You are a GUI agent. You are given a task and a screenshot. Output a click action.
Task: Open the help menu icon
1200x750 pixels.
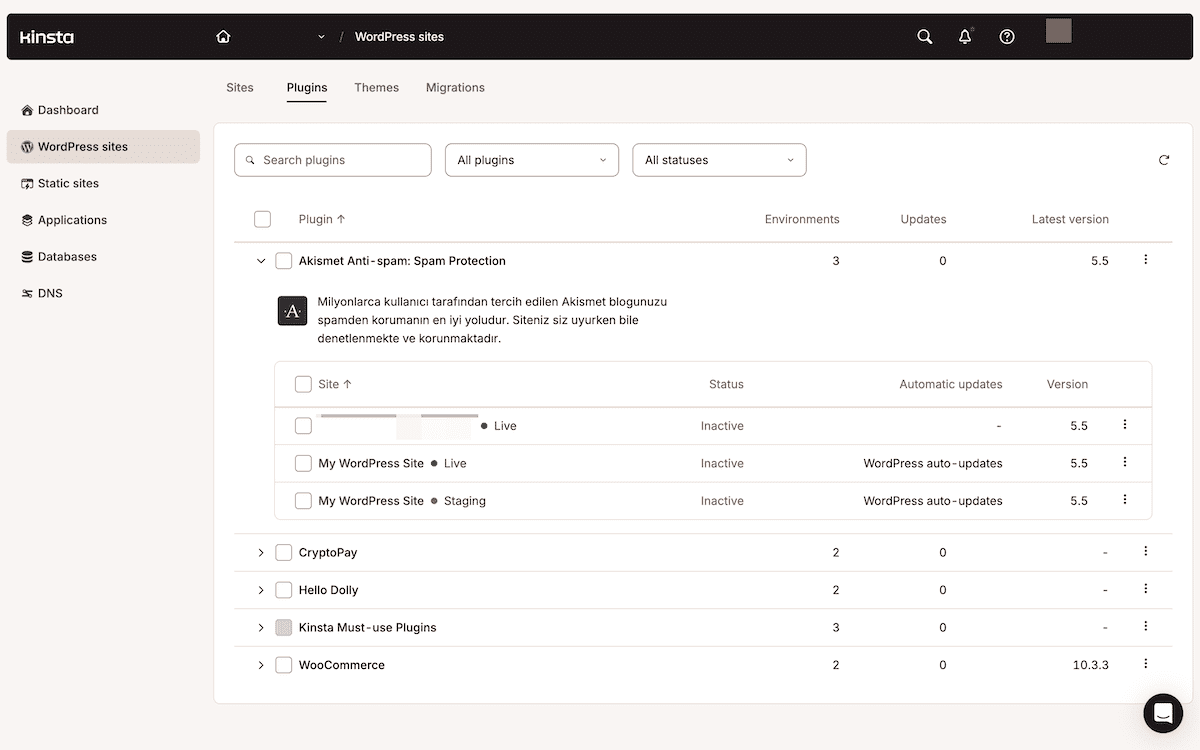[x=1006, y=36]
